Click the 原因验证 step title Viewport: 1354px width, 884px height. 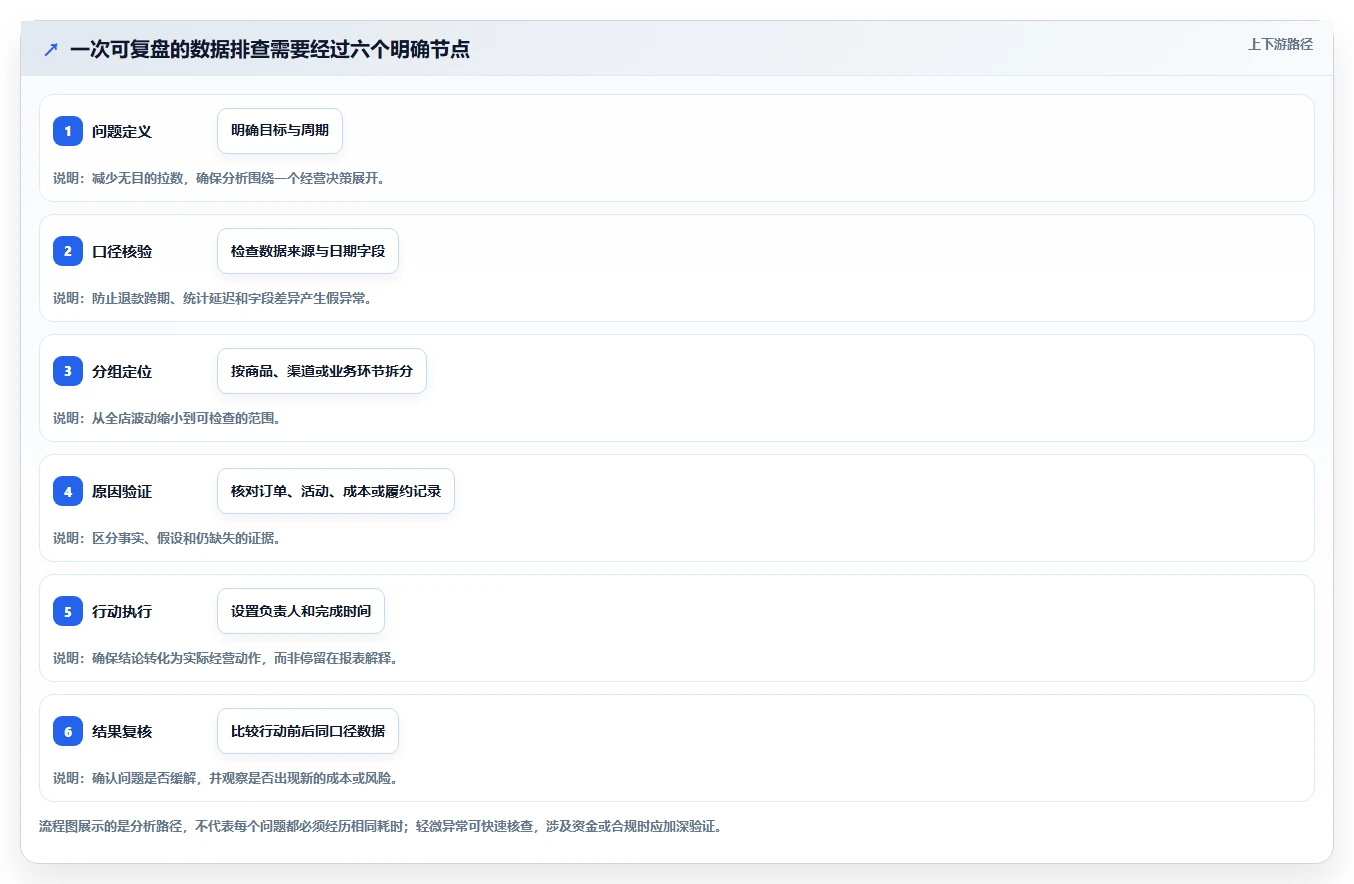[122, 491]
